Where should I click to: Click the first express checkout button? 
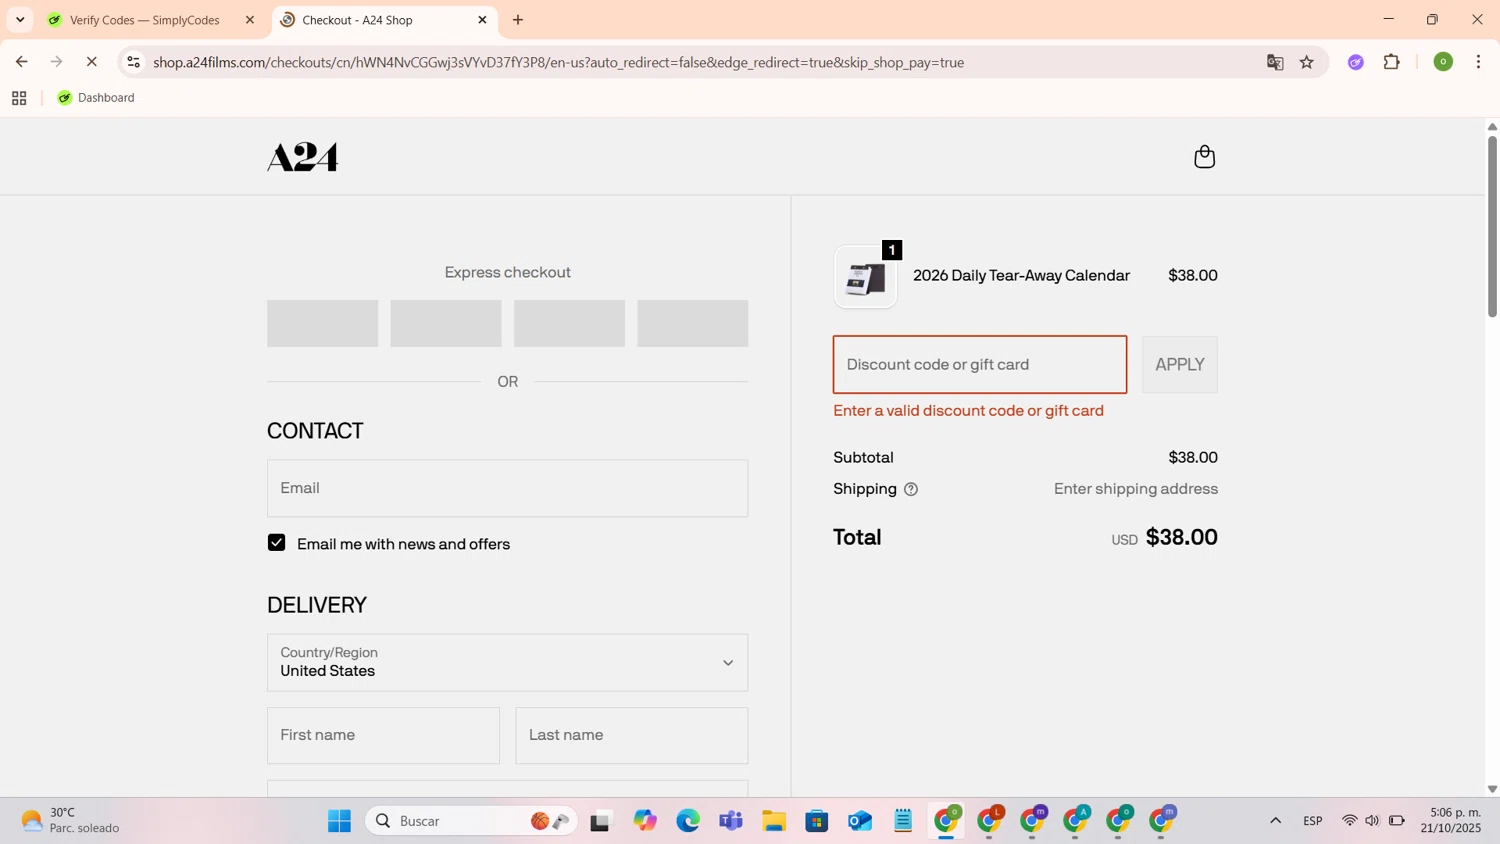tap(322, 324)
